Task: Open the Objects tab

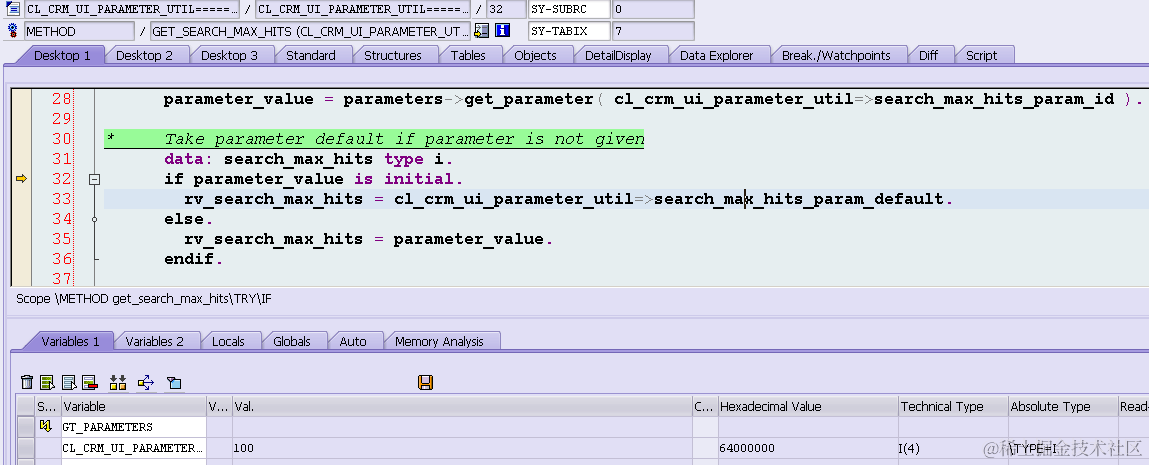Action: point(535,55)
